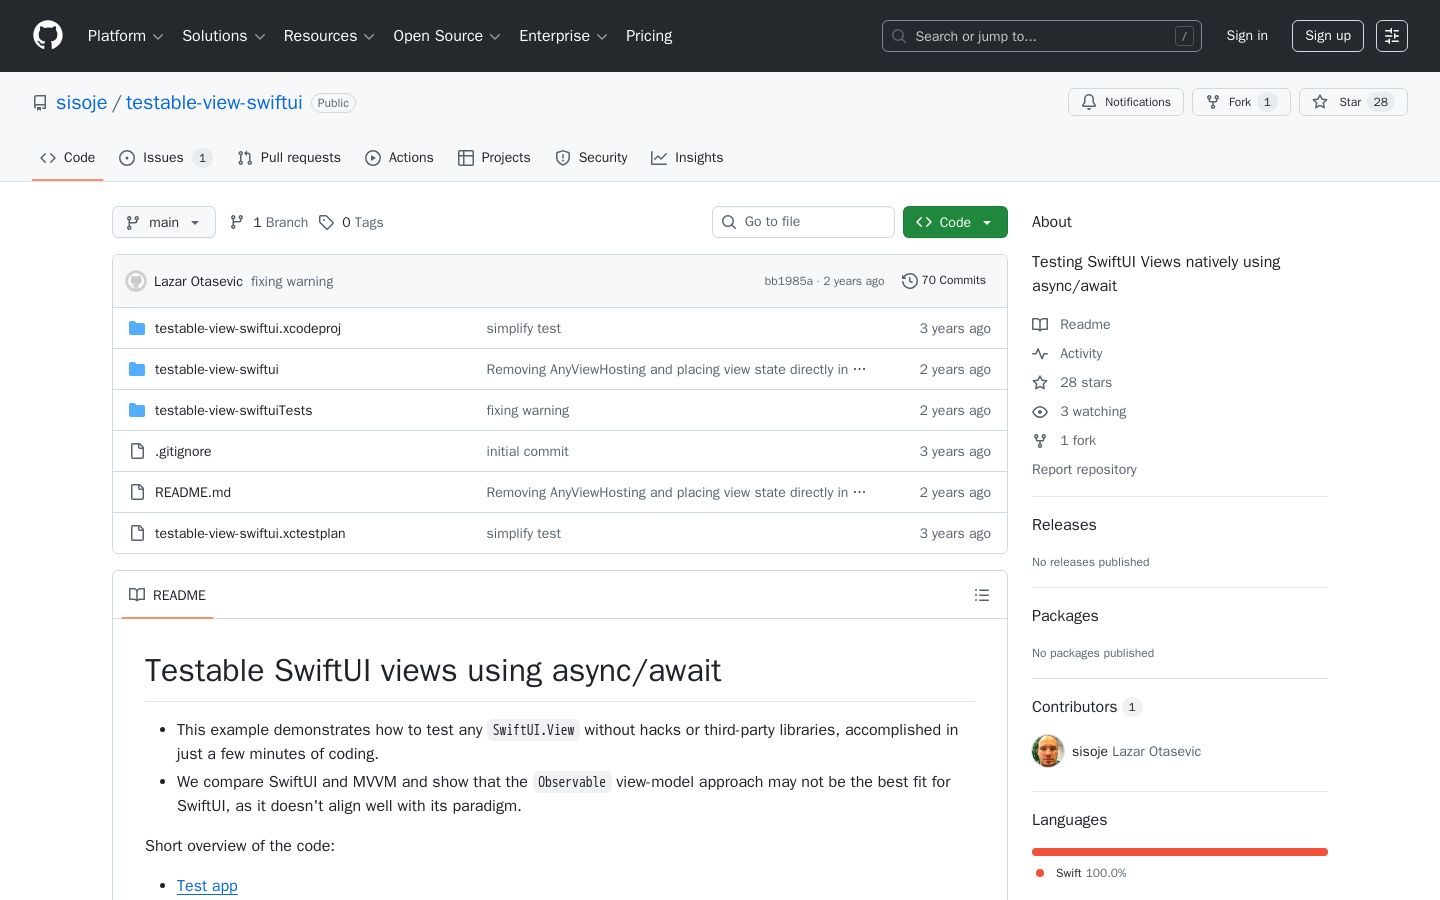Viewport: 1440px width, 900px height.
Task: Expand the commit message ellipsis on testable-view-swiftui row
Action: click(x=859, y=369)
